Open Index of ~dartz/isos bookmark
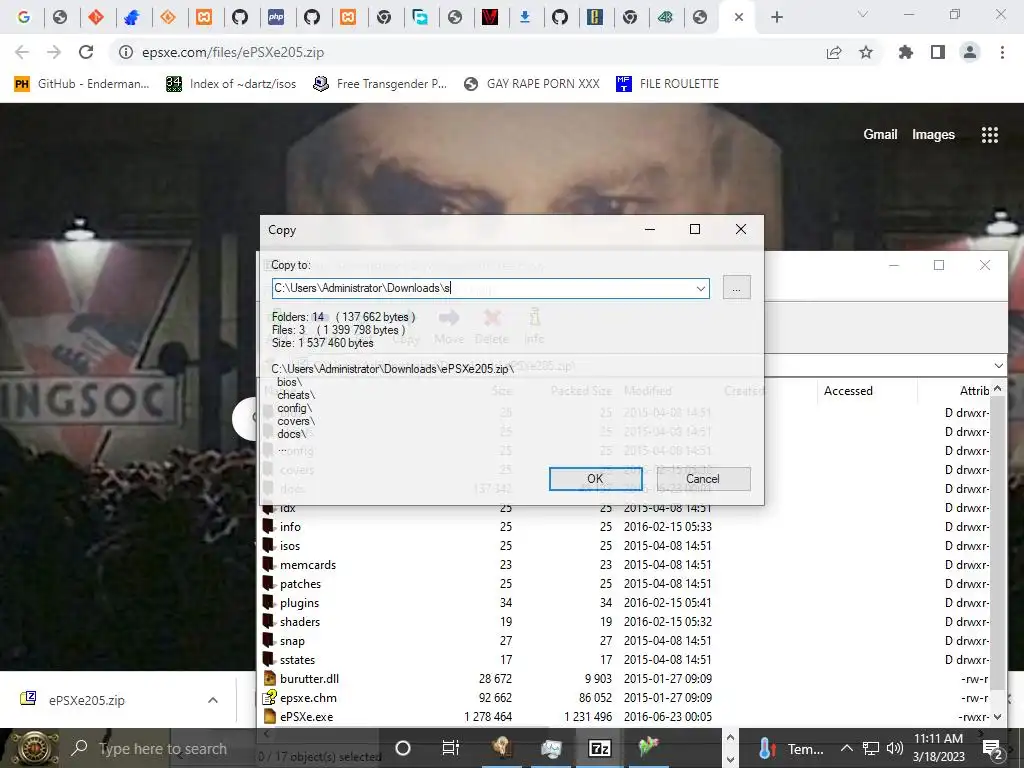 click(231, 84)
